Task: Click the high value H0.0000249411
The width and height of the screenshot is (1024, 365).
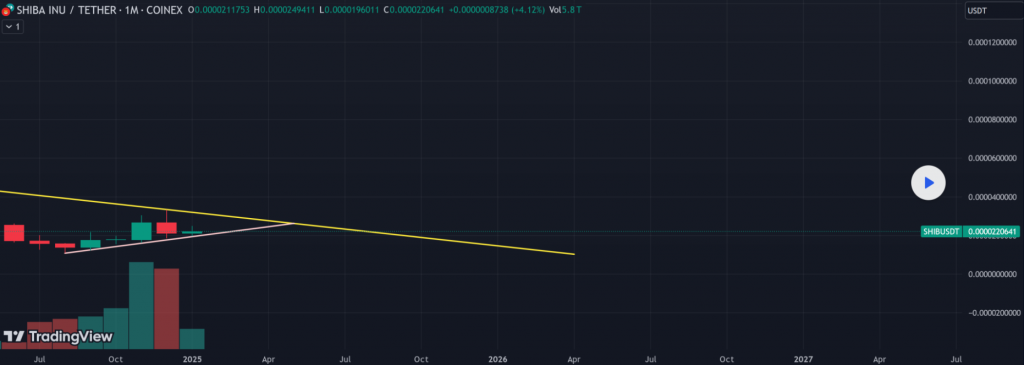Action: tap(284, 10)
